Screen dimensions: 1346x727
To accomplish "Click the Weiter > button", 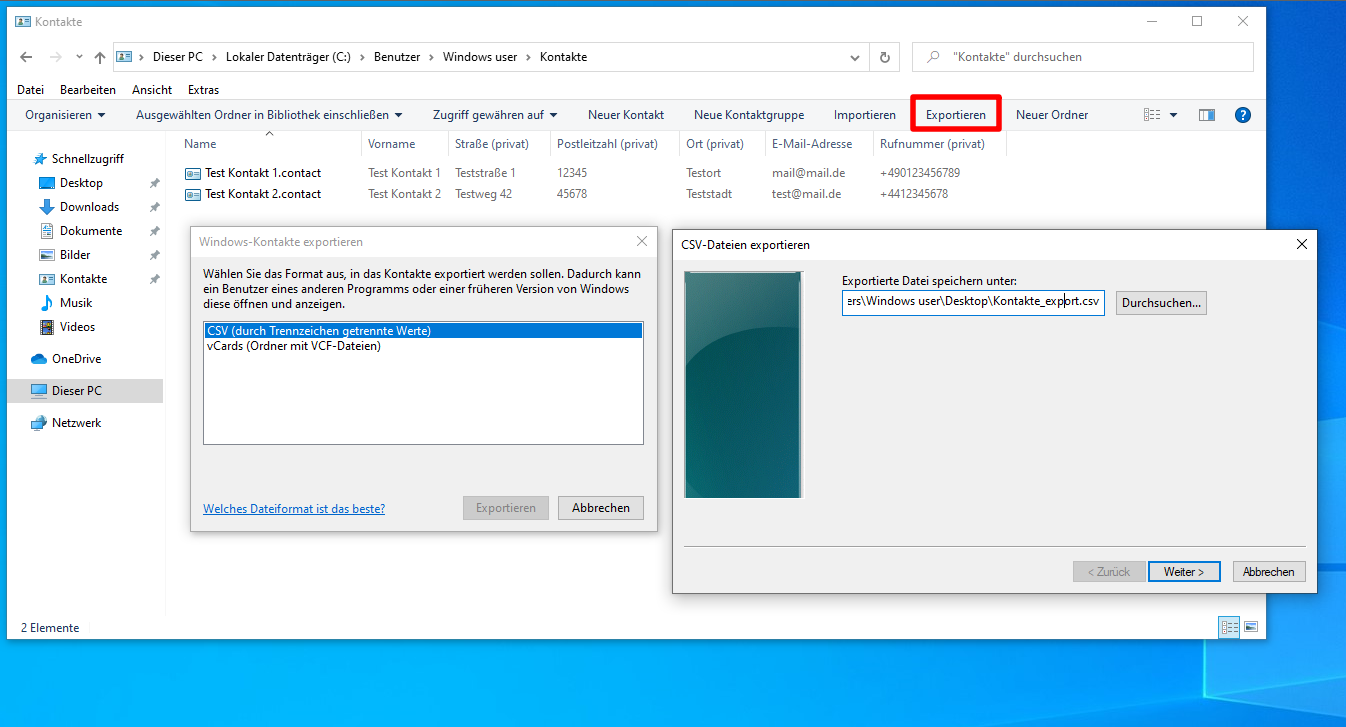I will click(1184, 572).
